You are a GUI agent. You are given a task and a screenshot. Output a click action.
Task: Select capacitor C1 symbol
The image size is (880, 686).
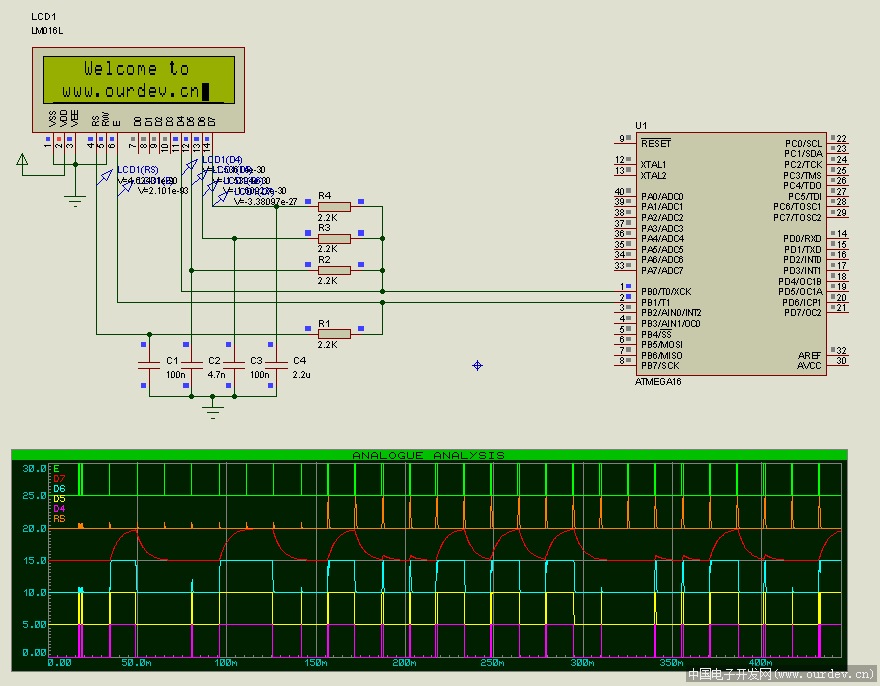tap(149, 366)
